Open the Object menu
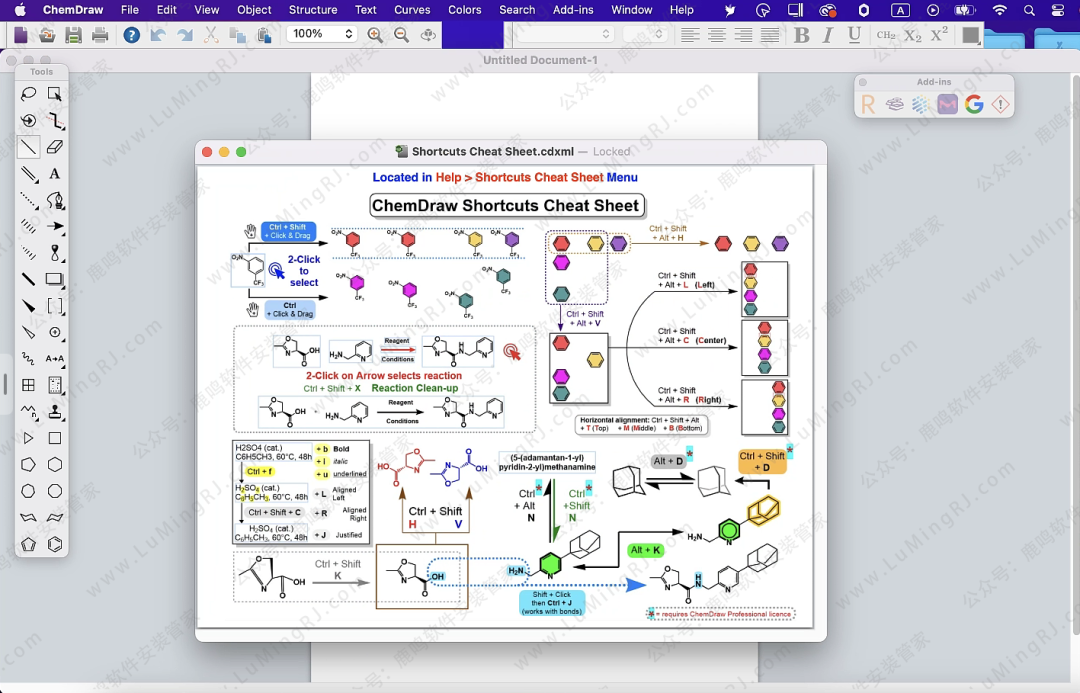 pos(254,10)
